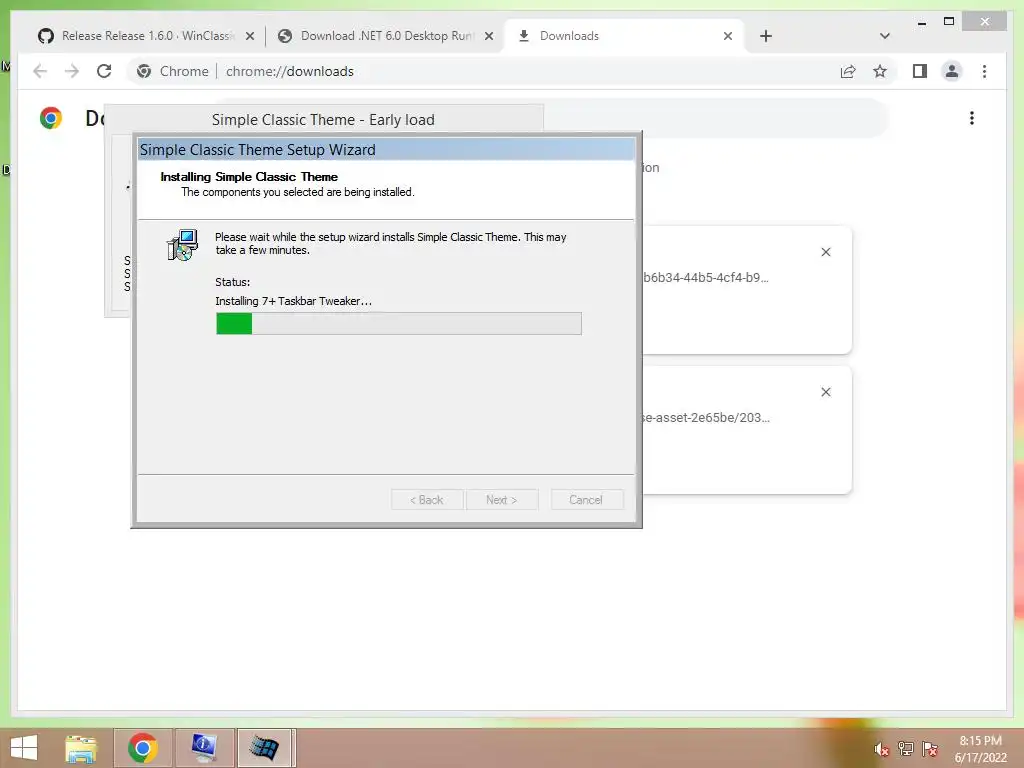The width and height of the screenshot is (1024, 768).
Task: Open the Chrome profile avatar
Action: pyautogui.click(x=952, y=71)
